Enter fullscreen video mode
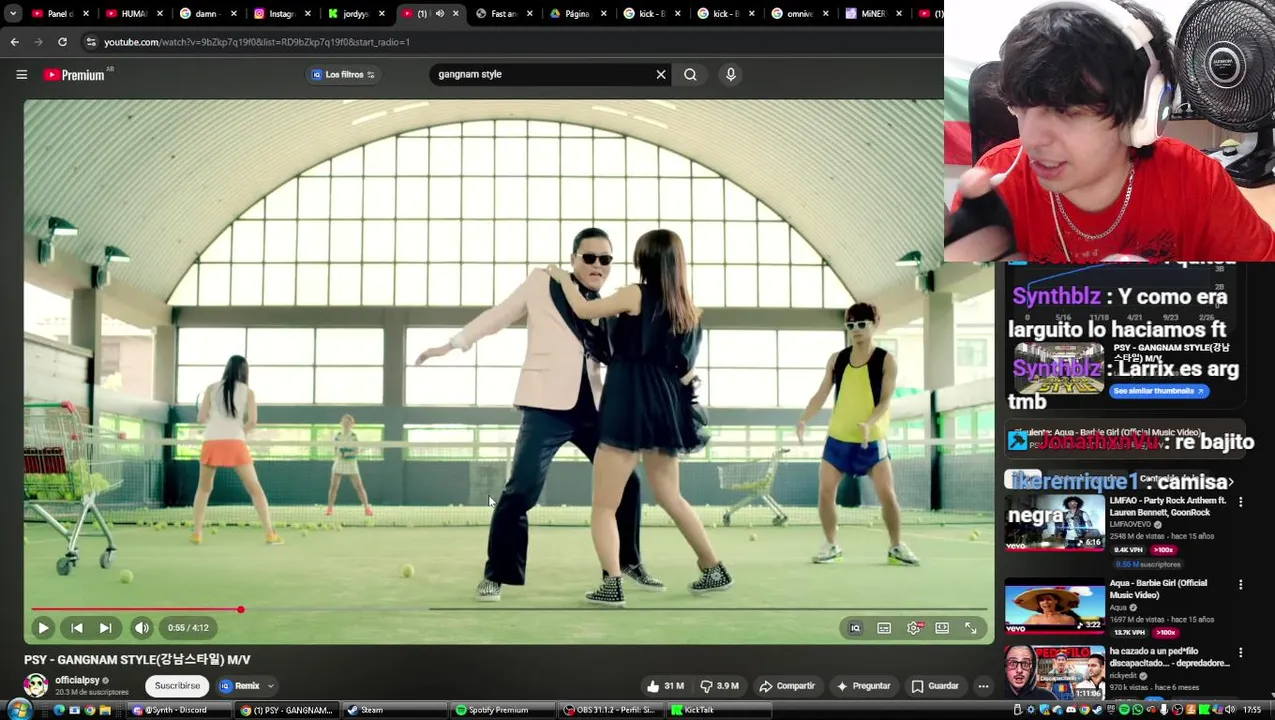Viewport: 1275px width, 720px height. tap(971, 628)
